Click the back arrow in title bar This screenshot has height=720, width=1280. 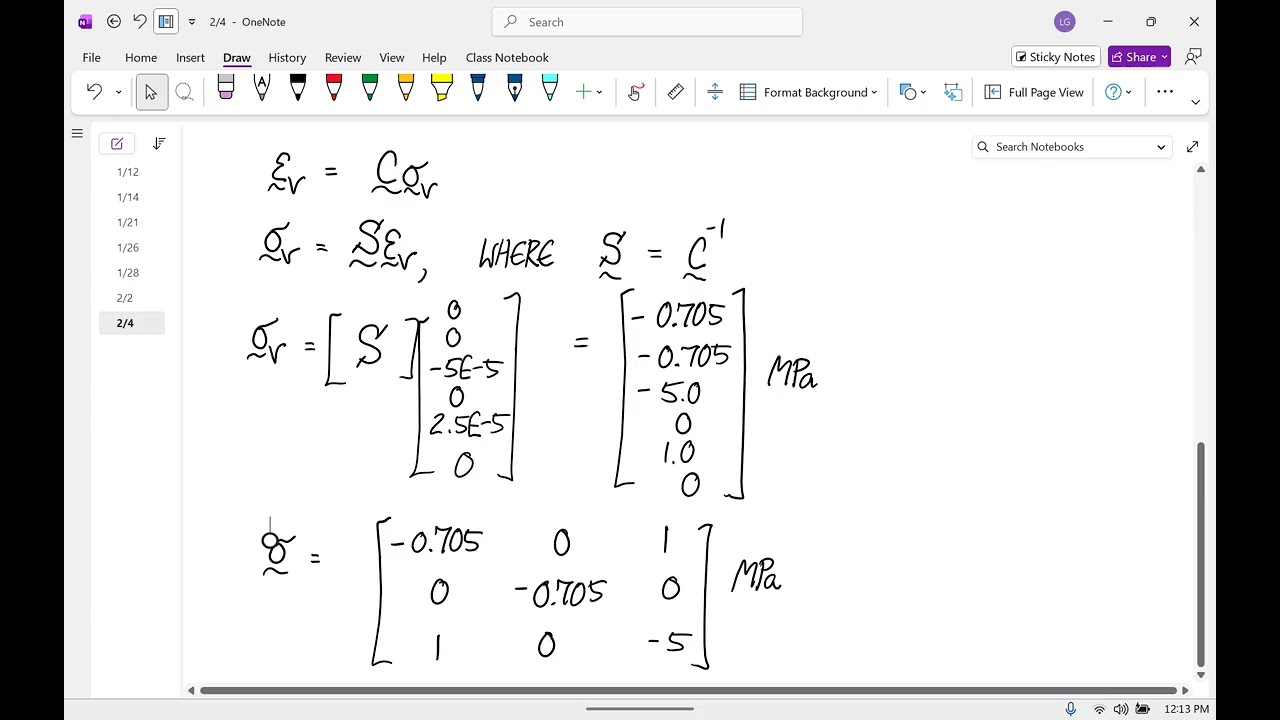(x=114, y=21)
